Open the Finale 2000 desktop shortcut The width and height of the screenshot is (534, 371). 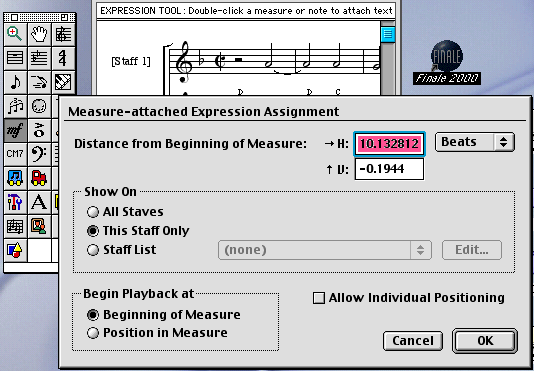tap(446, 62)
